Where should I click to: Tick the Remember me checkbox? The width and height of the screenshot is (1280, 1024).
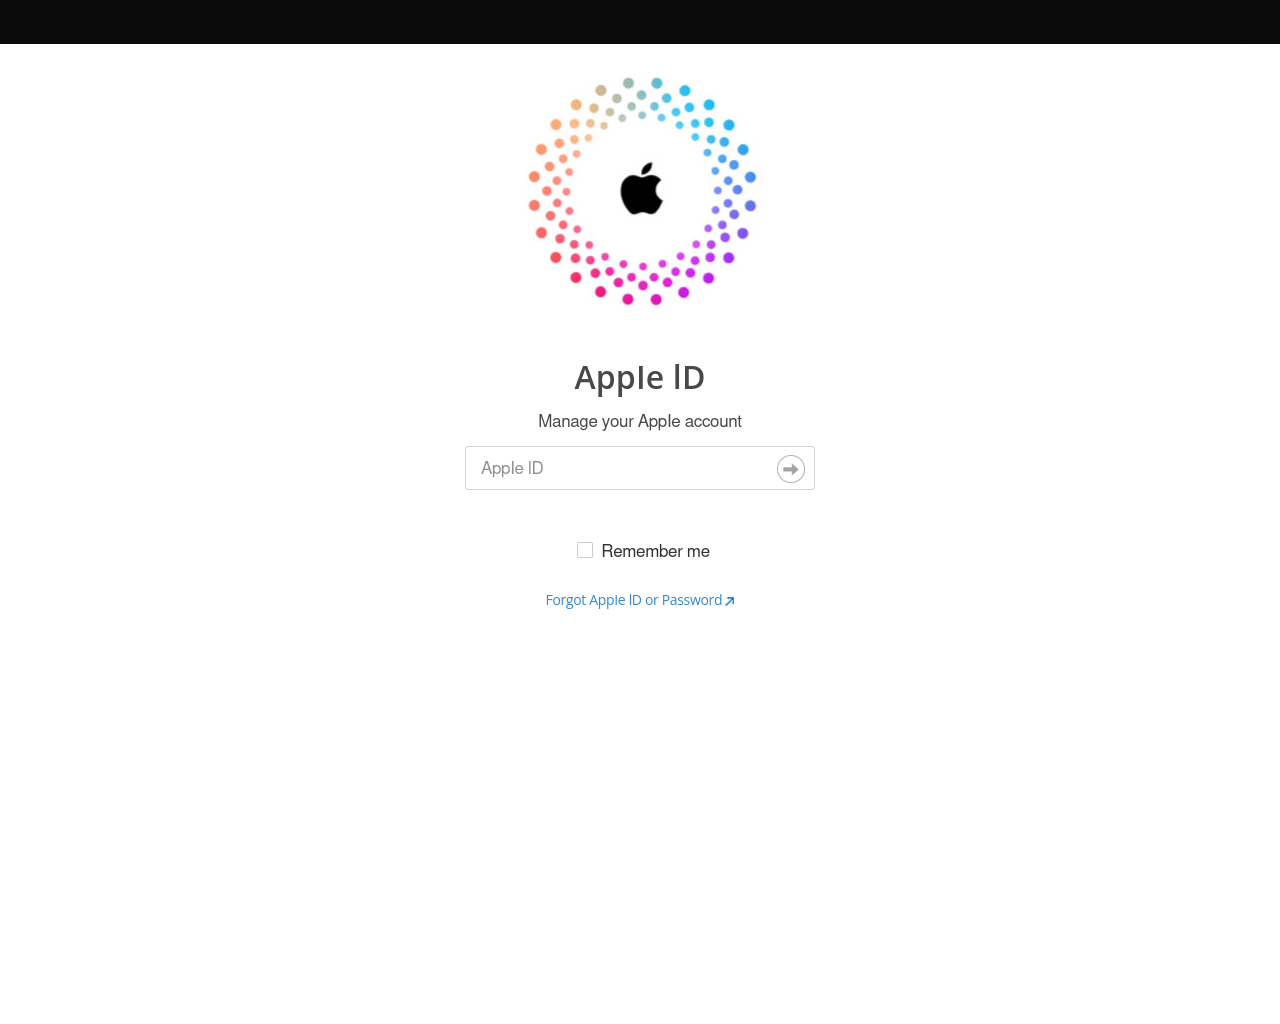click(x=585, y=550)
